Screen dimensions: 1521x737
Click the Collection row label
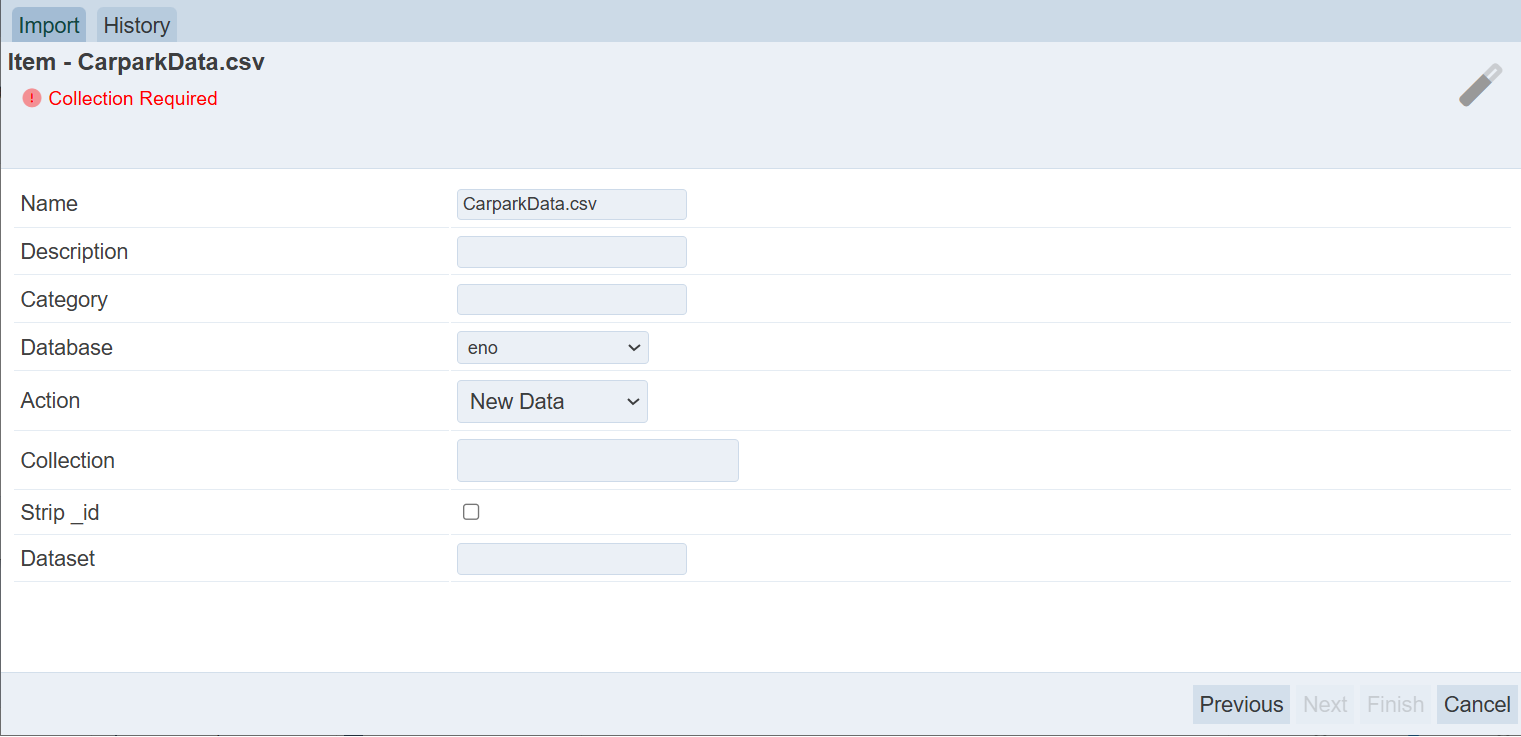tap(68, 461)
